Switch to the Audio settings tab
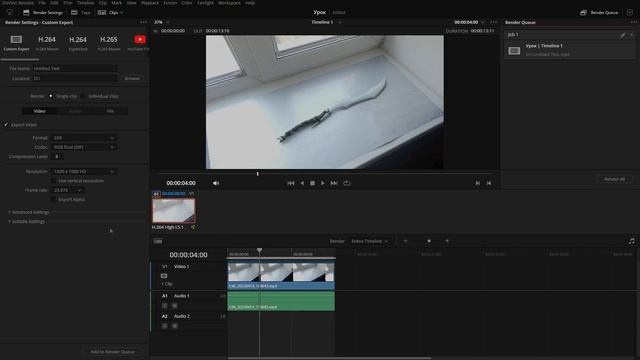The image size is (640, 360). pyautogui.click(x=75, y=111)
